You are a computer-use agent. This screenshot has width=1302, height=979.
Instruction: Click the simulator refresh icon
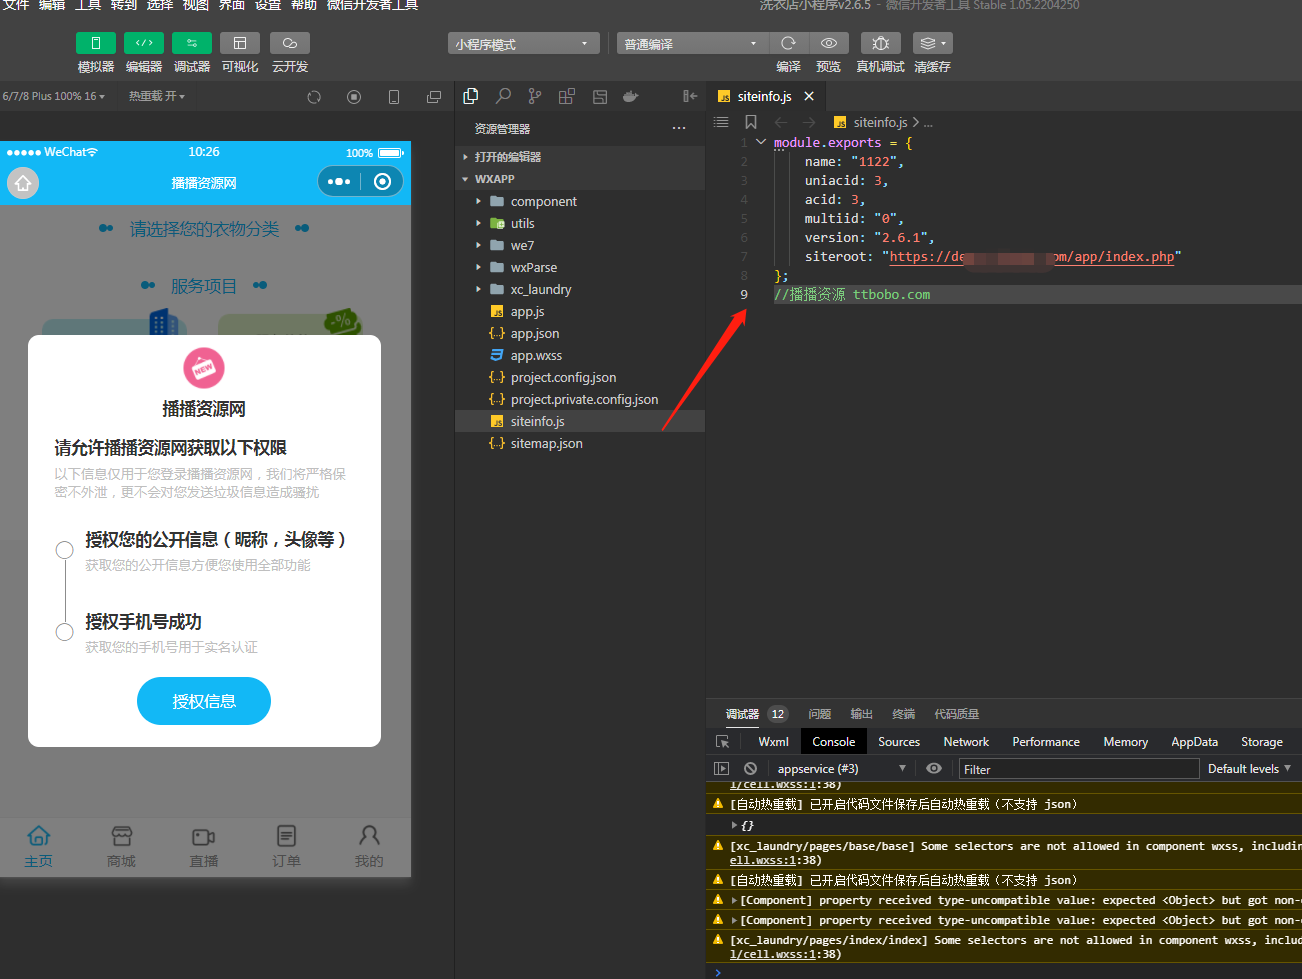[x=314, y=97]
